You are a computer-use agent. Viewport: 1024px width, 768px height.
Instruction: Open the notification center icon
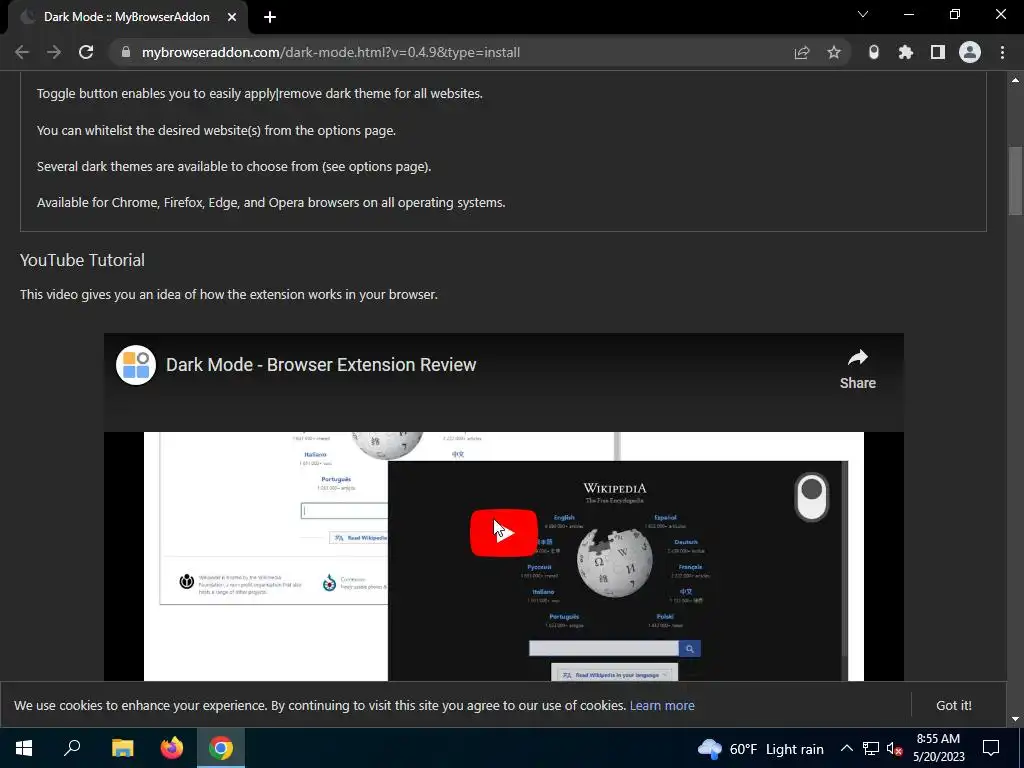[991, 748]
